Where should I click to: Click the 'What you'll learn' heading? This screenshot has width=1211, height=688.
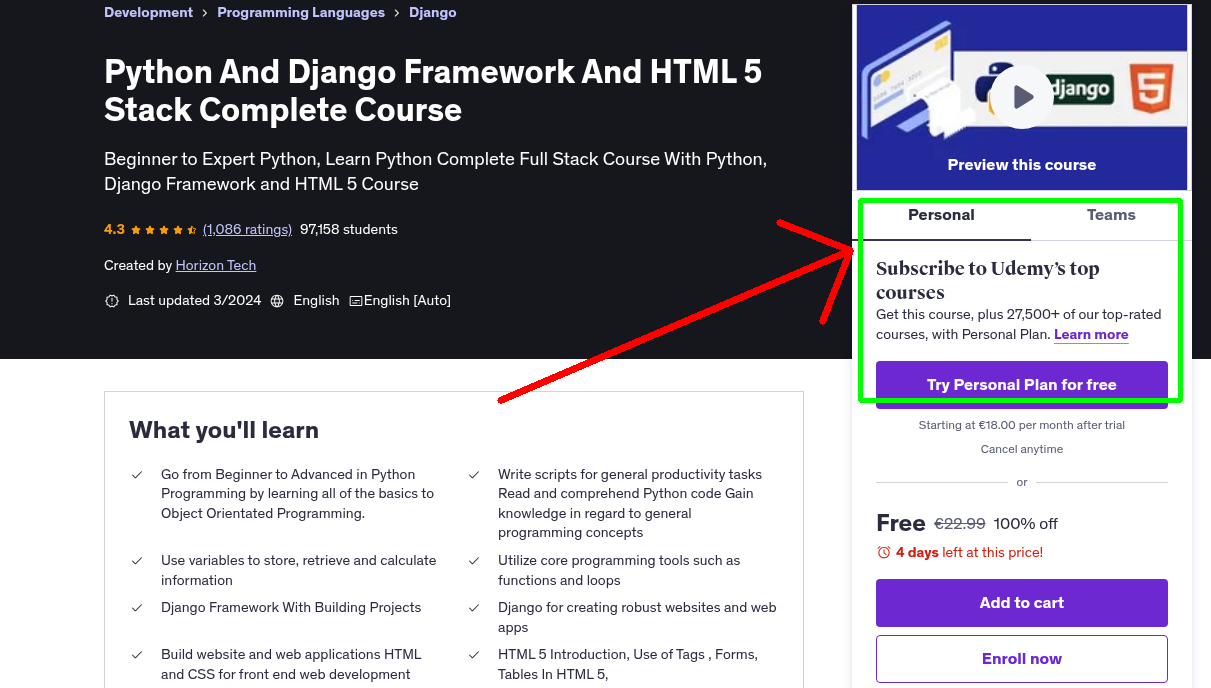(224, 430)
